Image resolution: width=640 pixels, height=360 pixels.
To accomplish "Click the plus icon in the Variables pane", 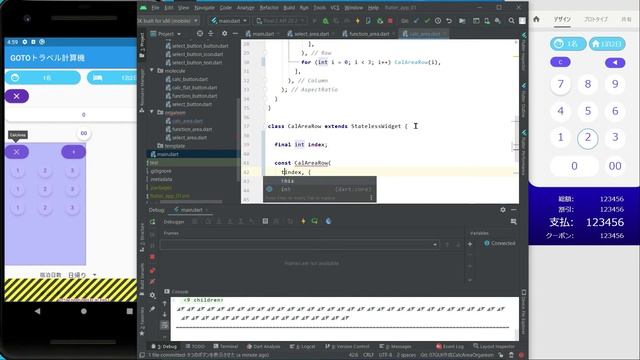I will (x=470, y=244).
